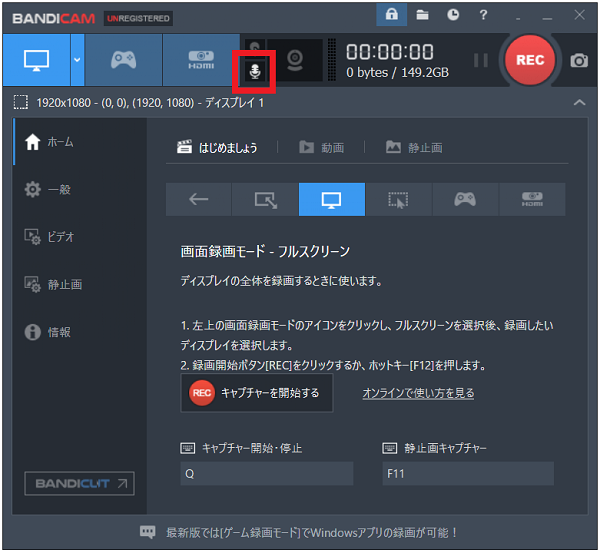Screen dimensions: 600x553
Task: Click the pause recording icon
Action: [481, 60]
